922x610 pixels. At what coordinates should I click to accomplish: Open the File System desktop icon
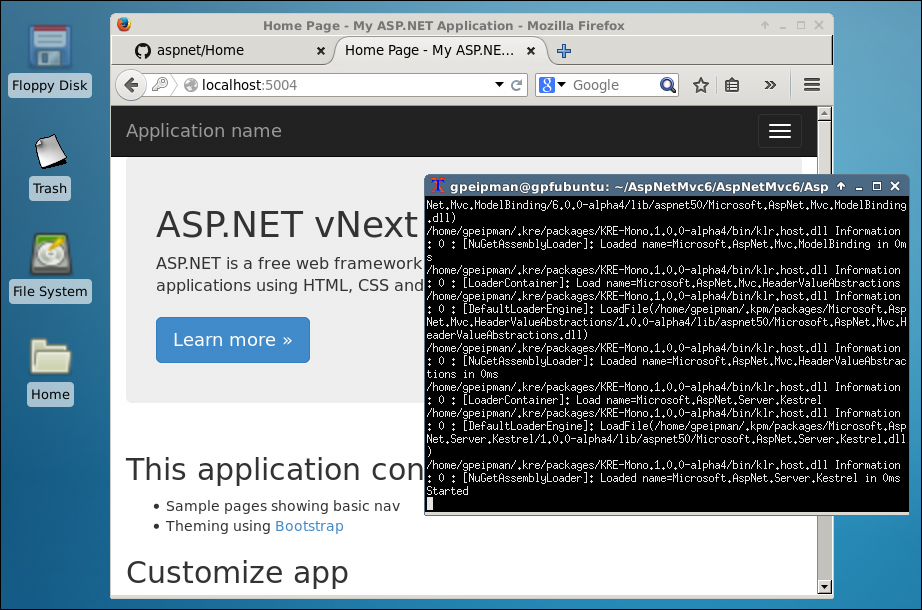click(x=50, y=268)
